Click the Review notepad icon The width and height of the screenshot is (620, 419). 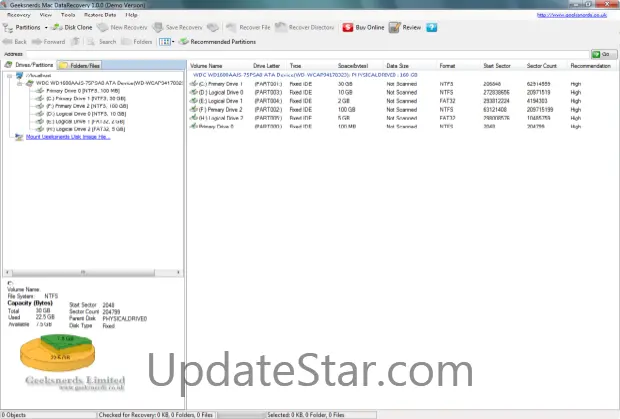click(x=395, y=27)
